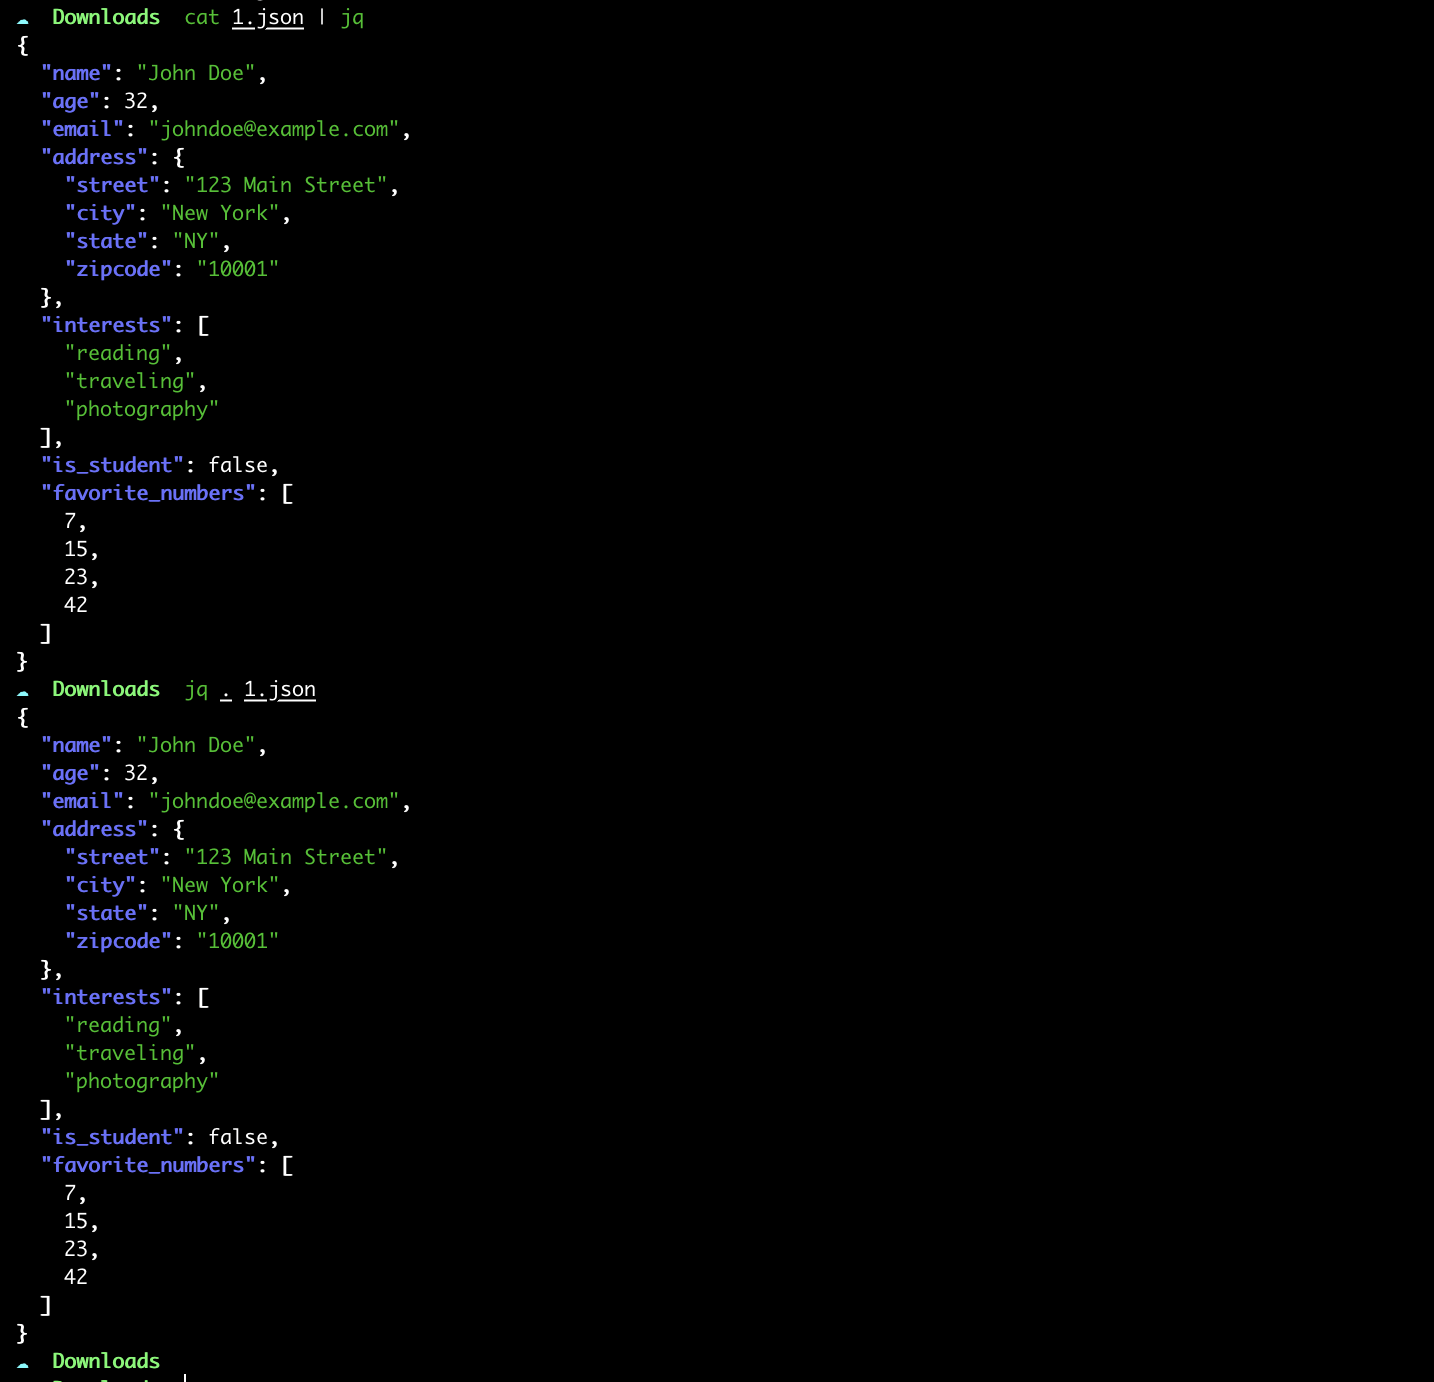Click the prompt icon on the last empty prompt
Viewport: 1434px width, 1382px height.
tap(23, 1363)
